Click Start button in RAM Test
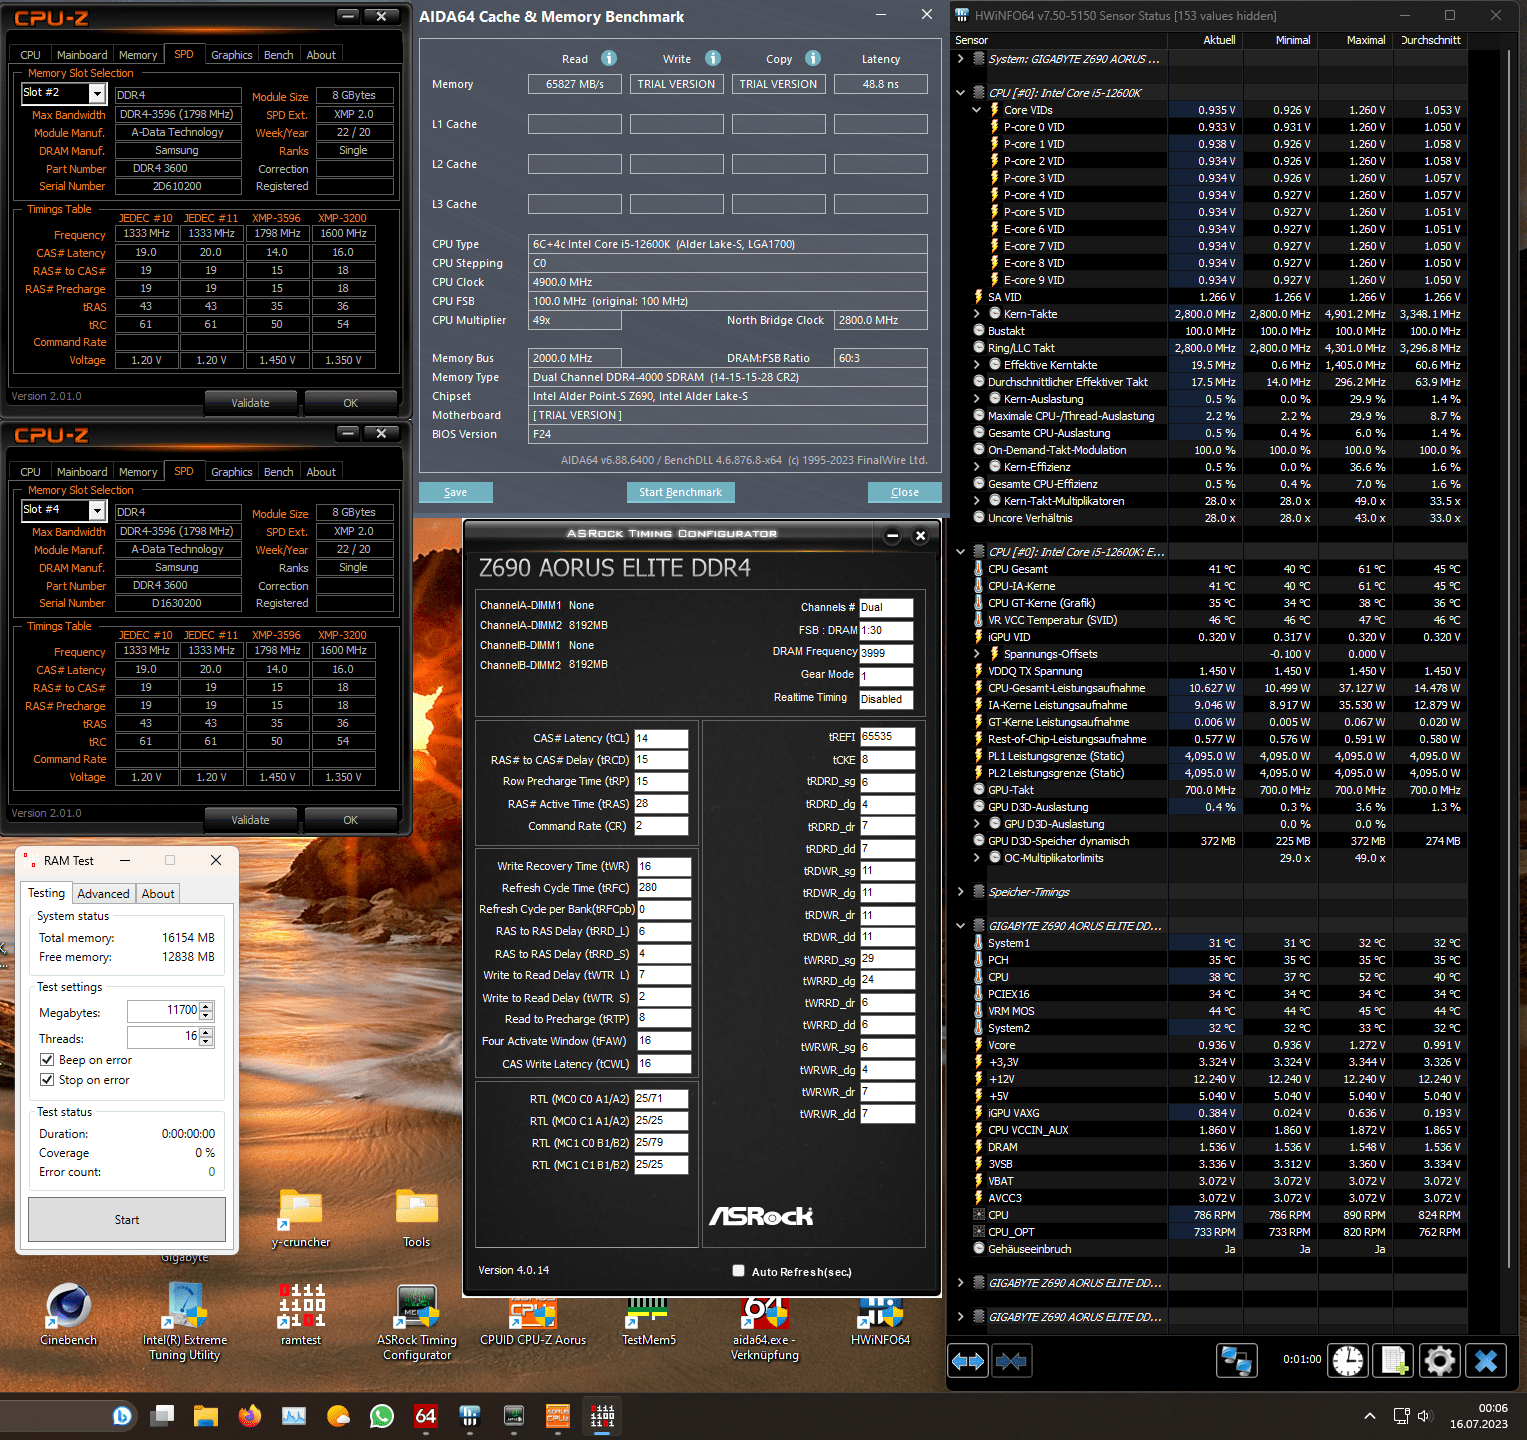Viewport: 1527px width, 1440px height. [127, 1219]
